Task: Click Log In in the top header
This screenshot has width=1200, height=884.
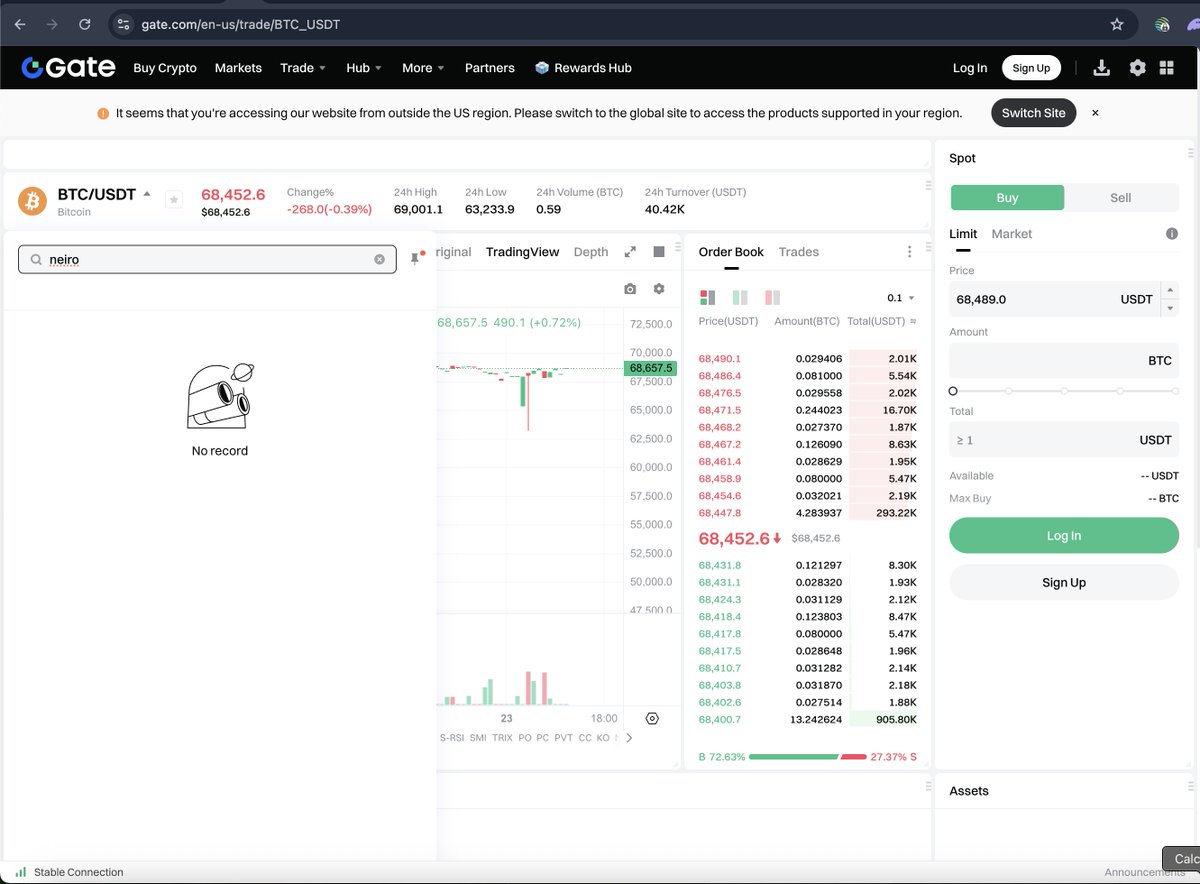Action: (970, 68)
